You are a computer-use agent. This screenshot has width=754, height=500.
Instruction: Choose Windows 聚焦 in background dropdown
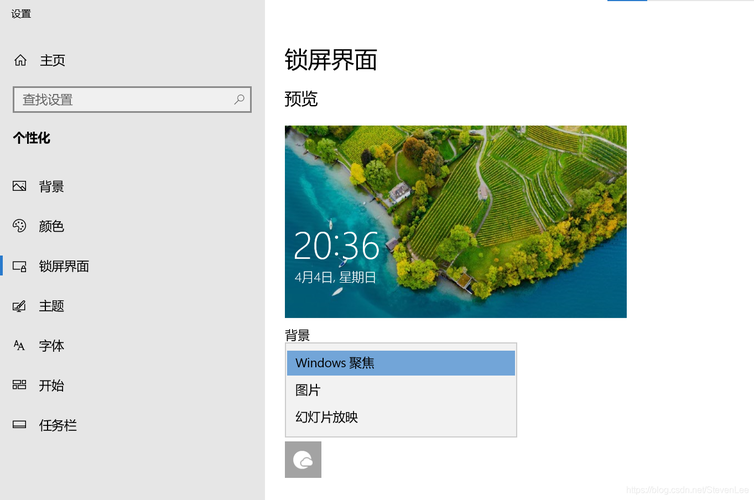[x=401, y=363]
